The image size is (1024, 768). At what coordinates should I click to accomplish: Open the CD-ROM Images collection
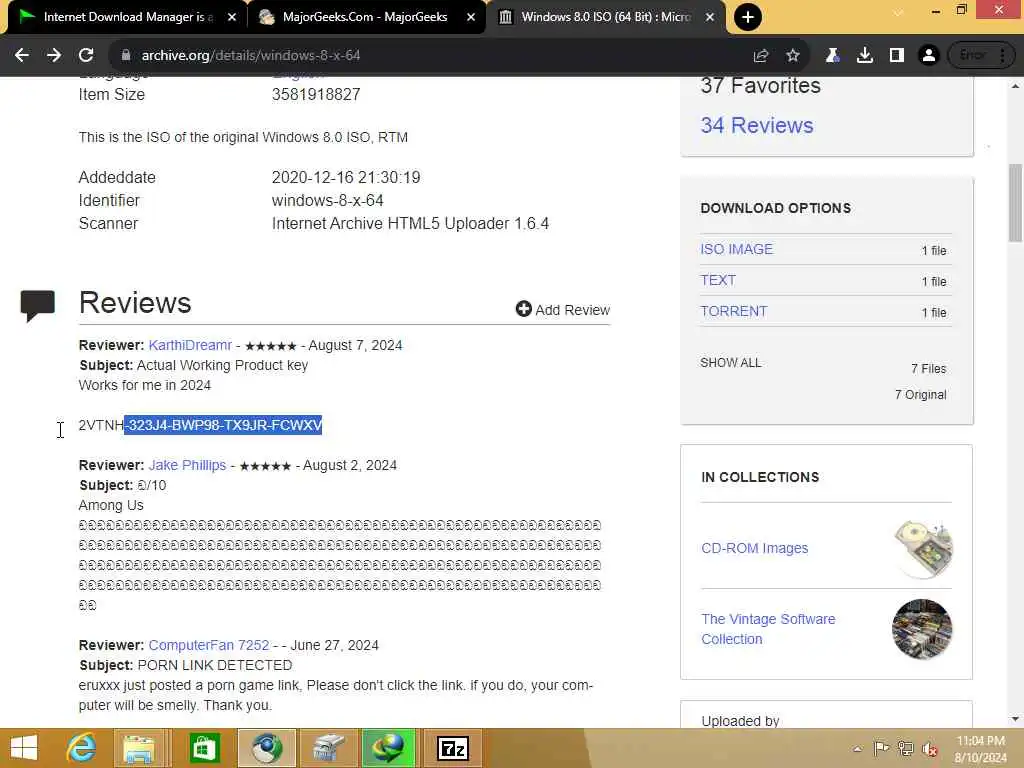pos(754,548)
